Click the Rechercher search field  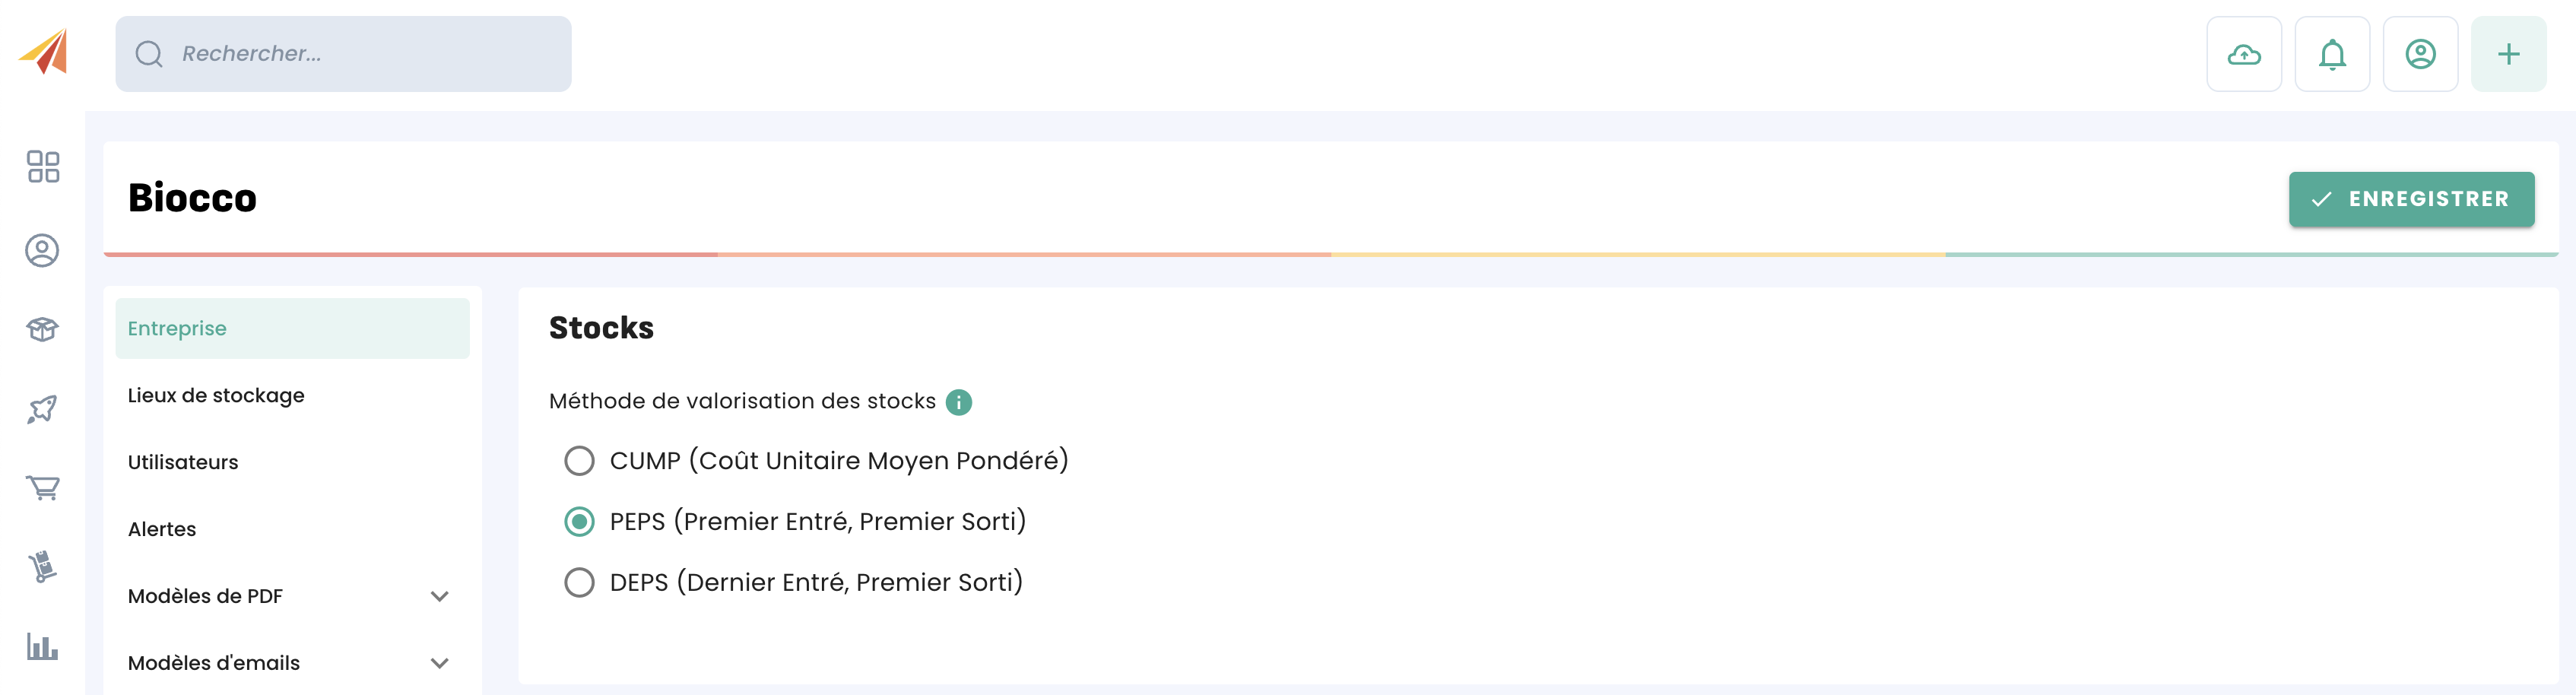click(x=343, y=54)
